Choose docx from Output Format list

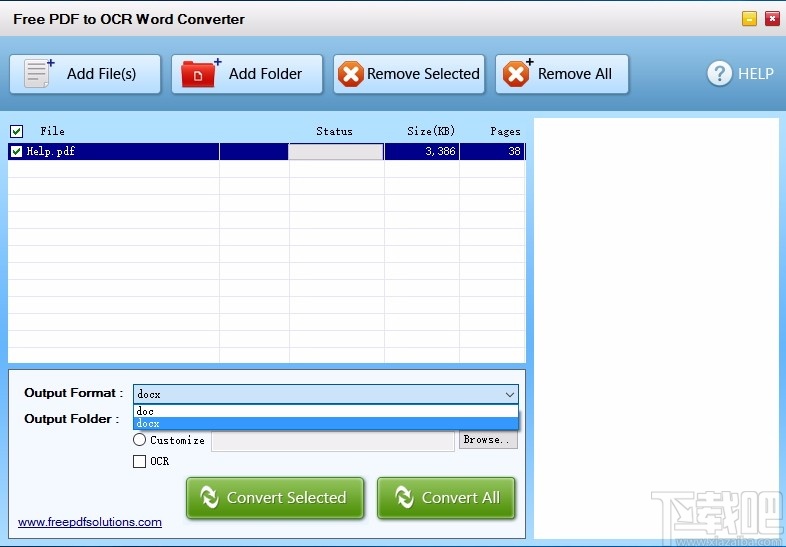coord(326,424)
